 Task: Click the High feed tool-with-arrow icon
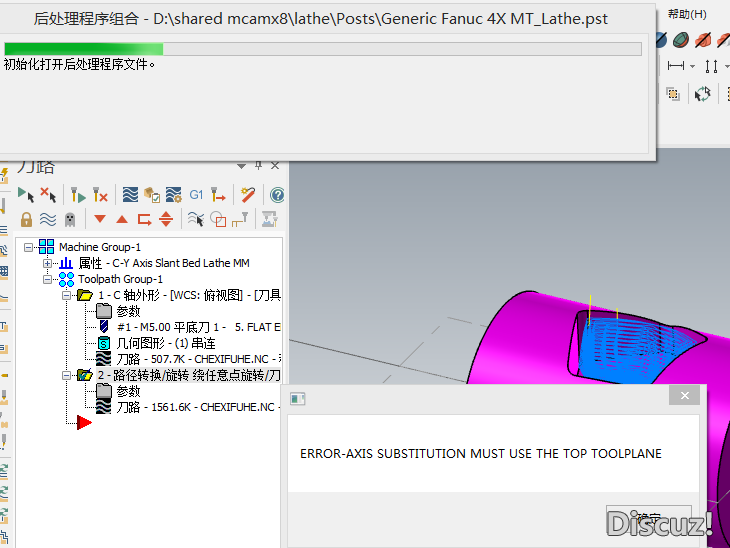[218, 195]
